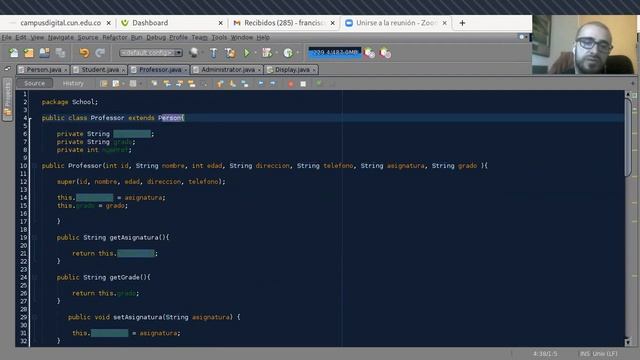This screenshot has width=640, height=360.
Task: Collapse the getGrade fold at line 24
Action: pyautogui.click(x=34, y=278)
